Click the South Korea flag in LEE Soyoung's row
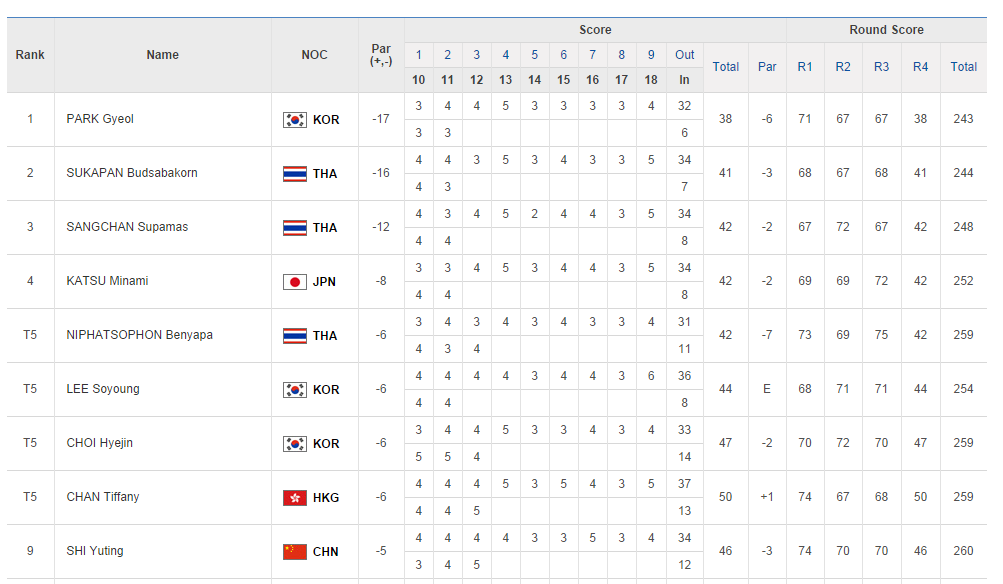This screenshot has height=584, width=1003. click(x=294, y=390)
